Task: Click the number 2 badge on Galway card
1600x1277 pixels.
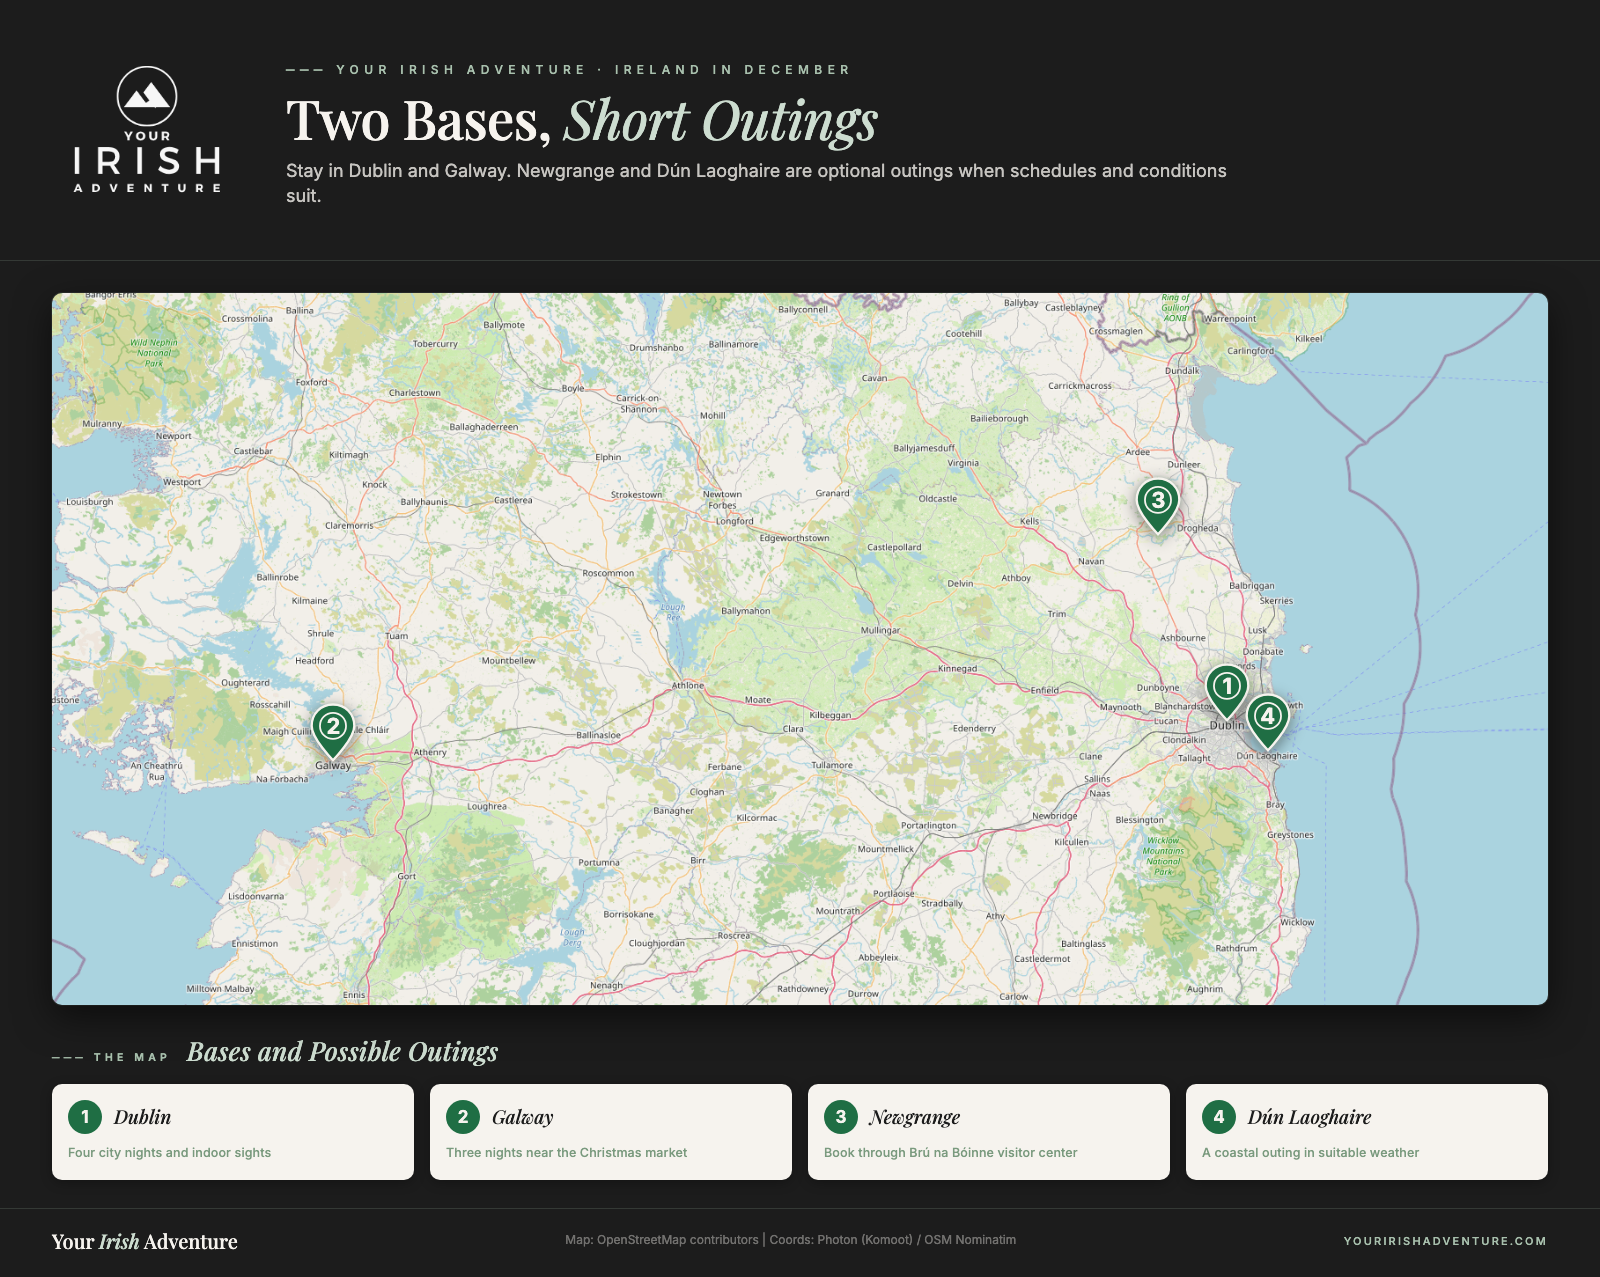Action: pyautogui.click(x=463, y=1117)
